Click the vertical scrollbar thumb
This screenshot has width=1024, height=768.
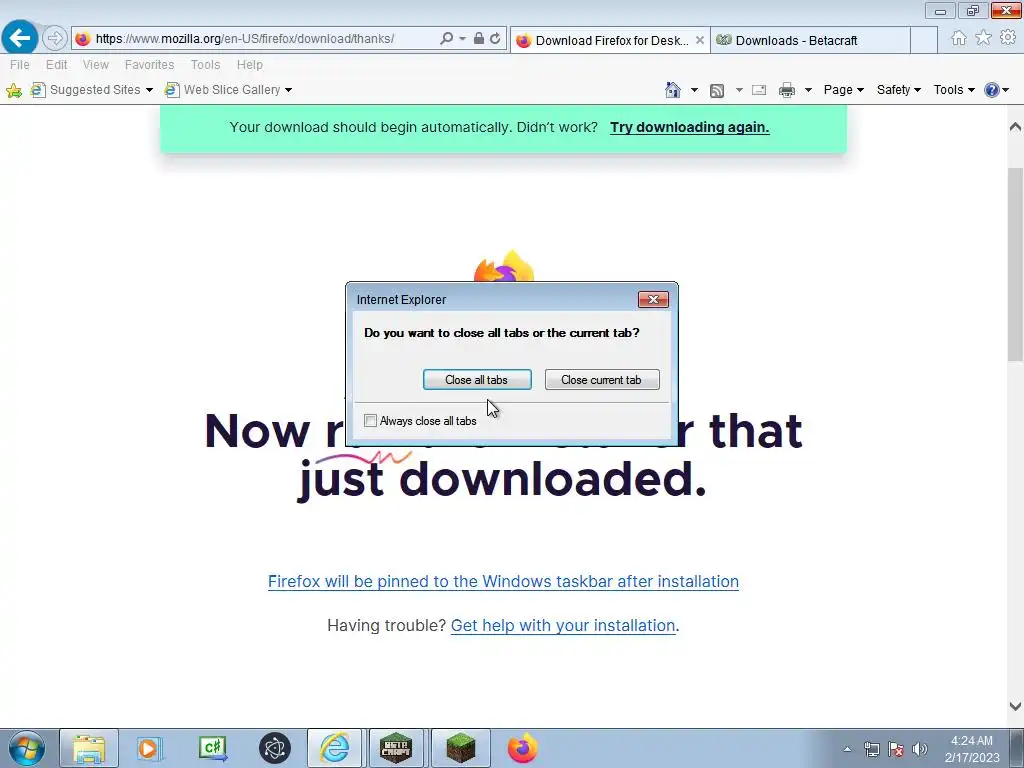coord(1015,264)
